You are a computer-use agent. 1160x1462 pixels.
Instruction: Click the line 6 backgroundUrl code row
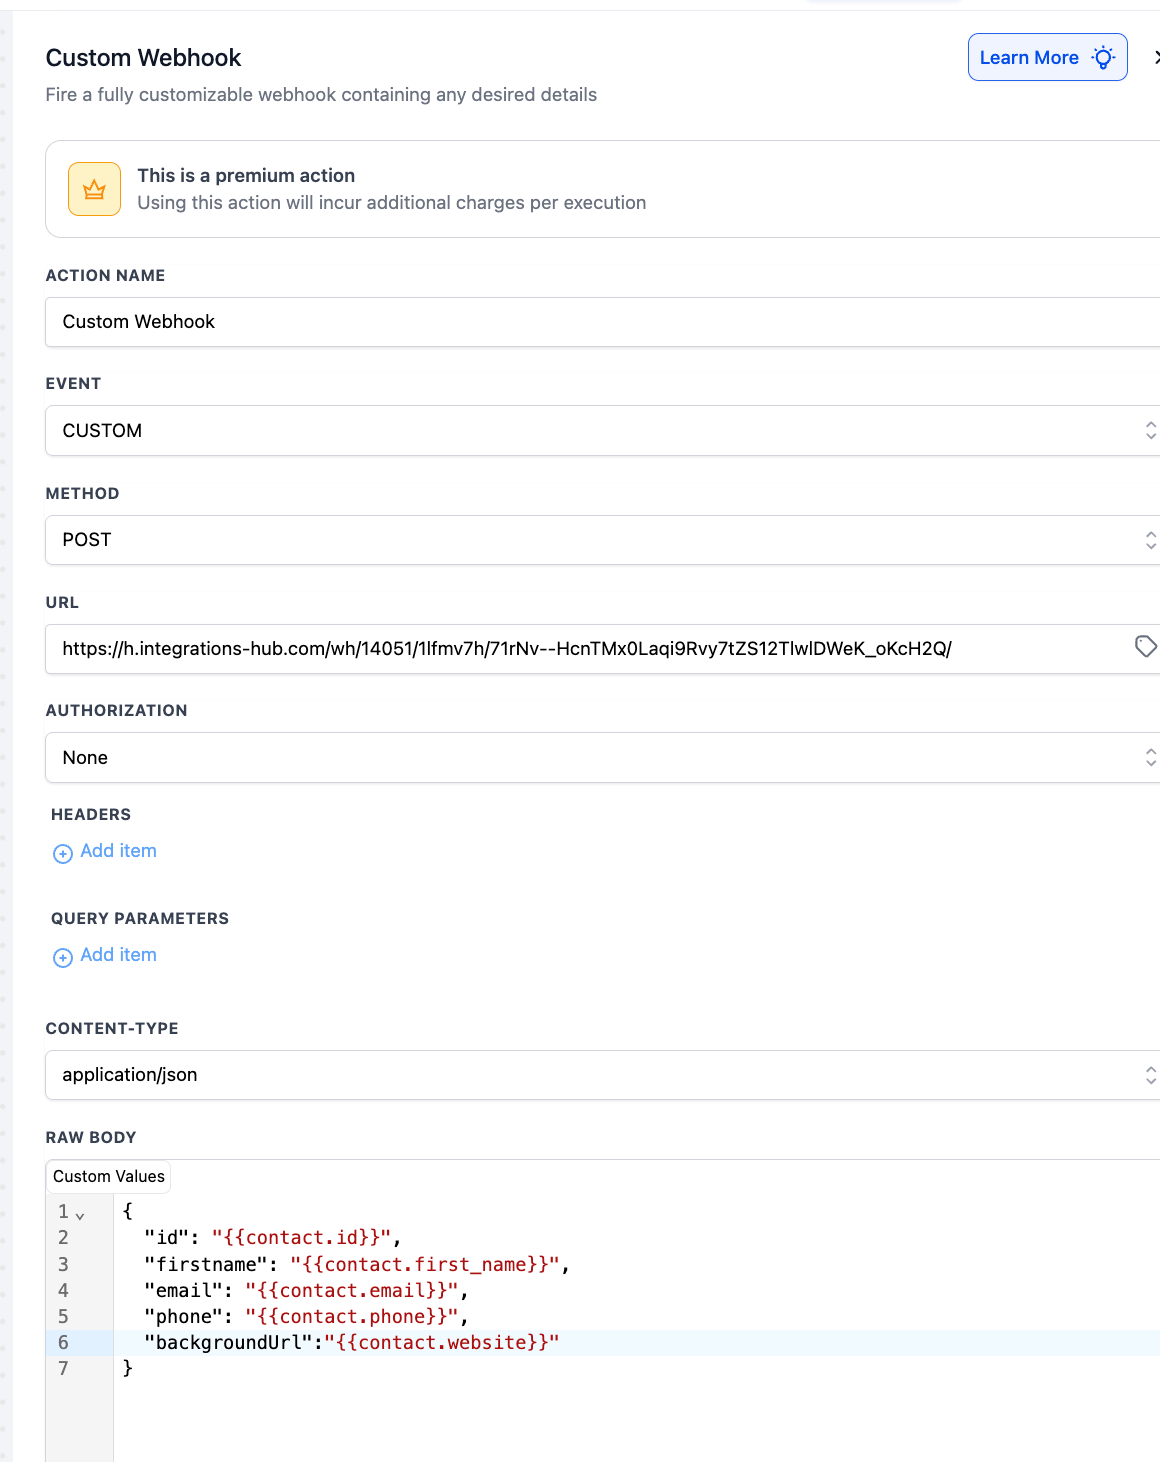point(637,1343)
